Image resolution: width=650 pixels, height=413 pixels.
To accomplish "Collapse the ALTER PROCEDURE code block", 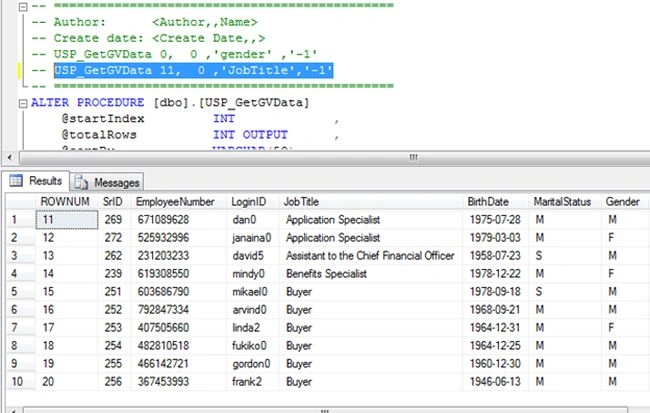I will pyautogui.click(x=23, y=103).
